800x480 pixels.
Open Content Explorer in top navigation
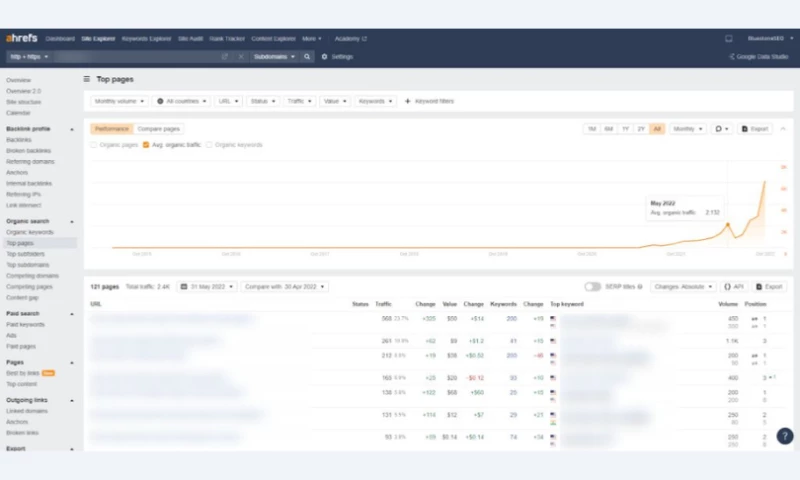[273, 39]
